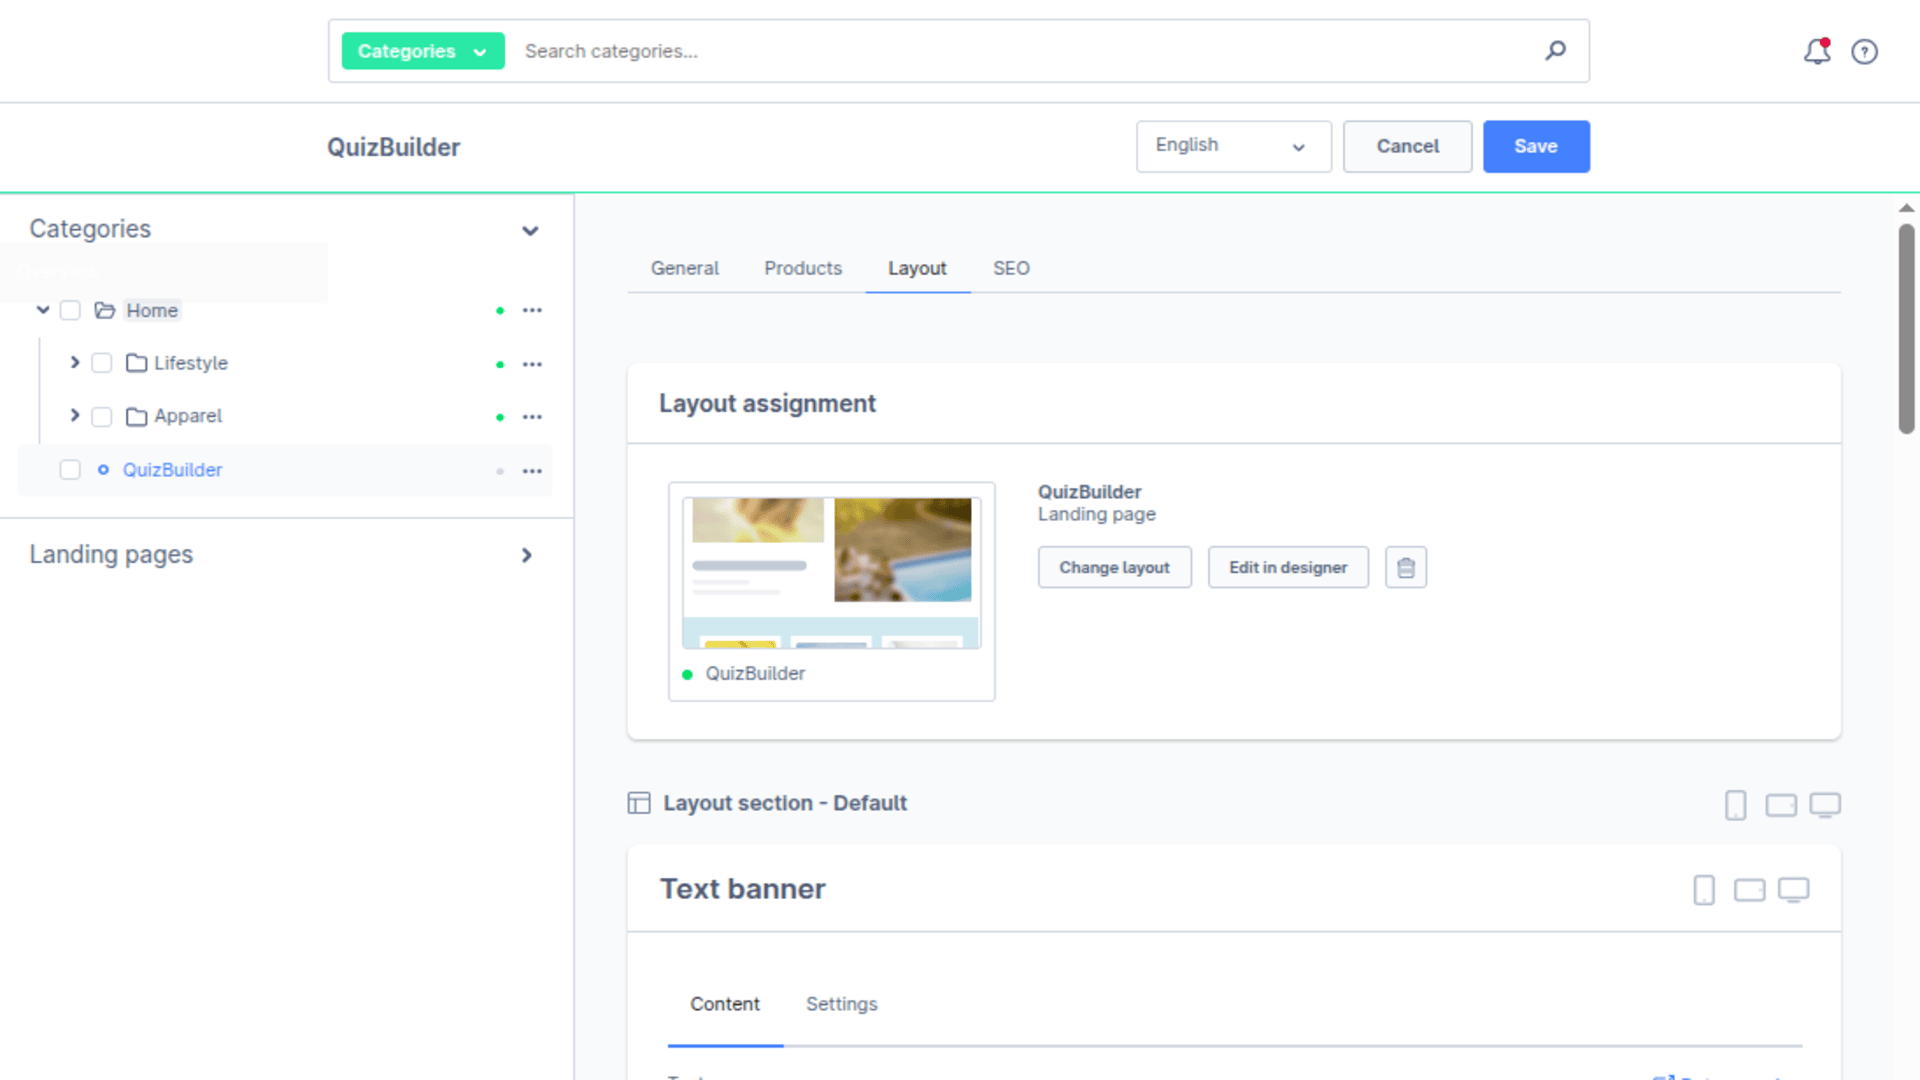Select tablet view icon in Text banner
Viewport: 1920px width, 1080px height.
[1749, 890]
